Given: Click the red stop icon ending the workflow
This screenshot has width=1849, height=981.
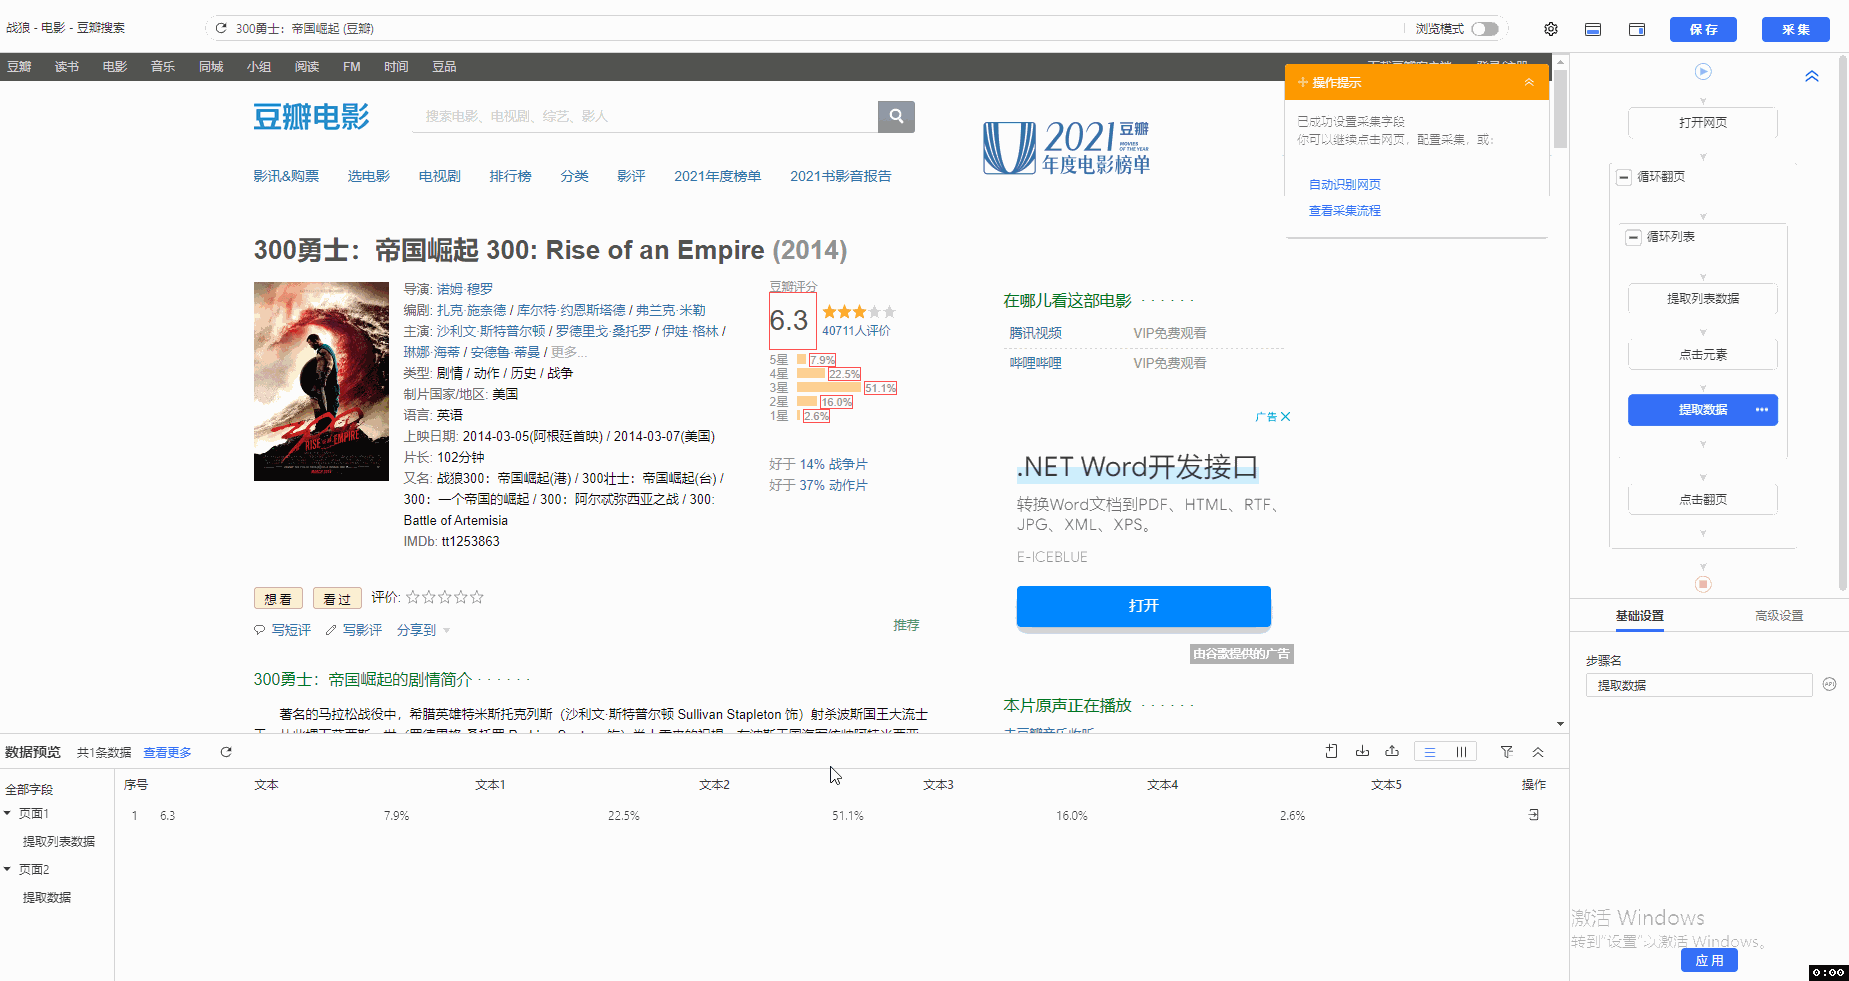Looking at the screenshot, I should click(1703, 584).
